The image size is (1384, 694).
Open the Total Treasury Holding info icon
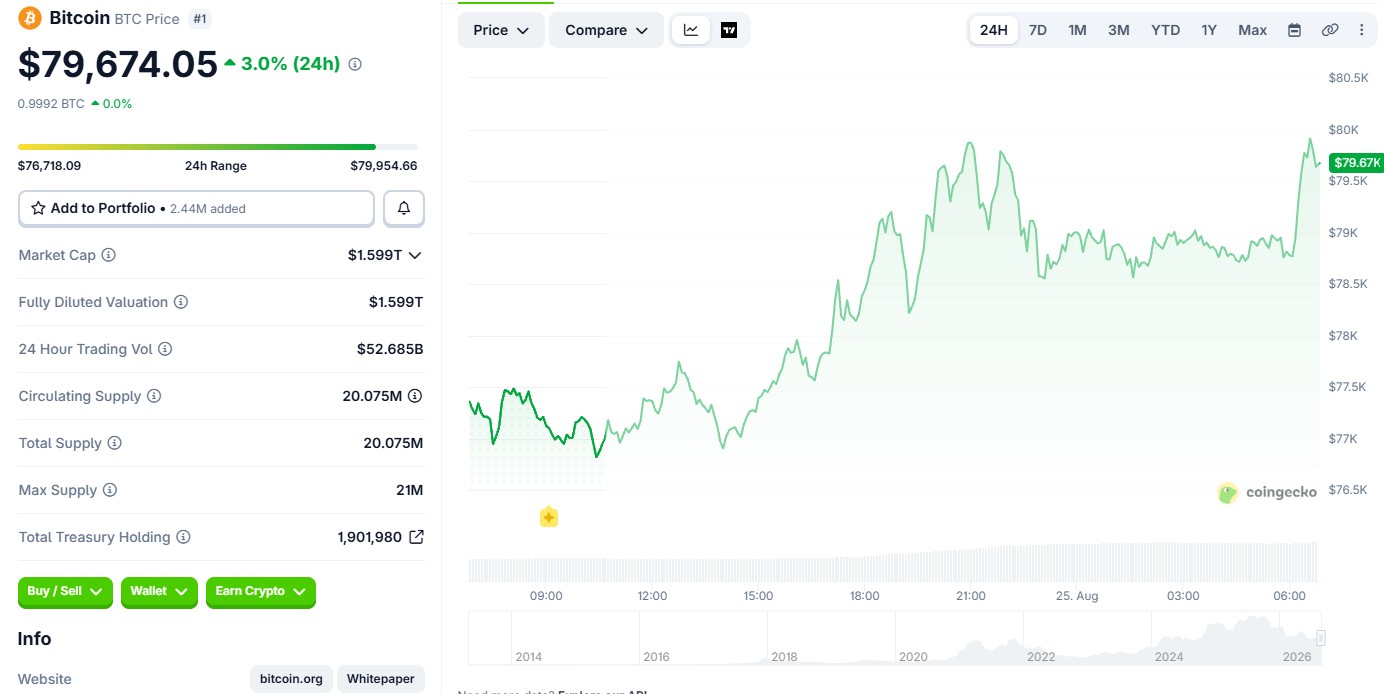click(x=183, y=537)
